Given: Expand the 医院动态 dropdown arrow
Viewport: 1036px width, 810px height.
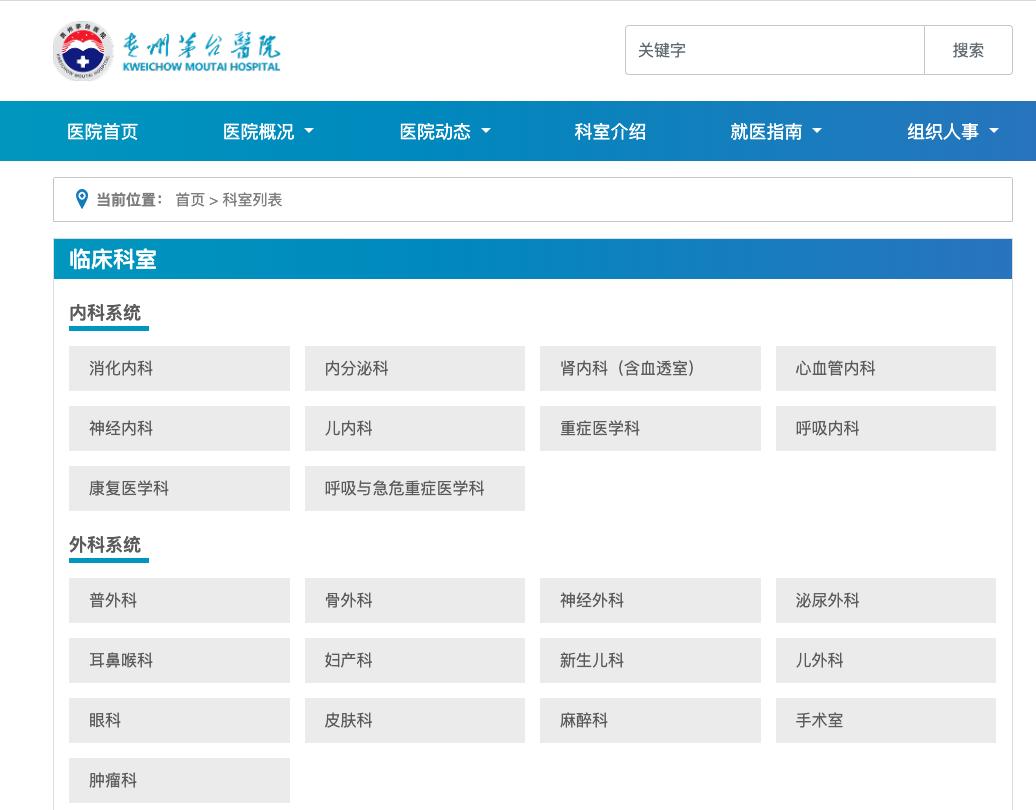Looking at the screenshot, I should point(486,131).
